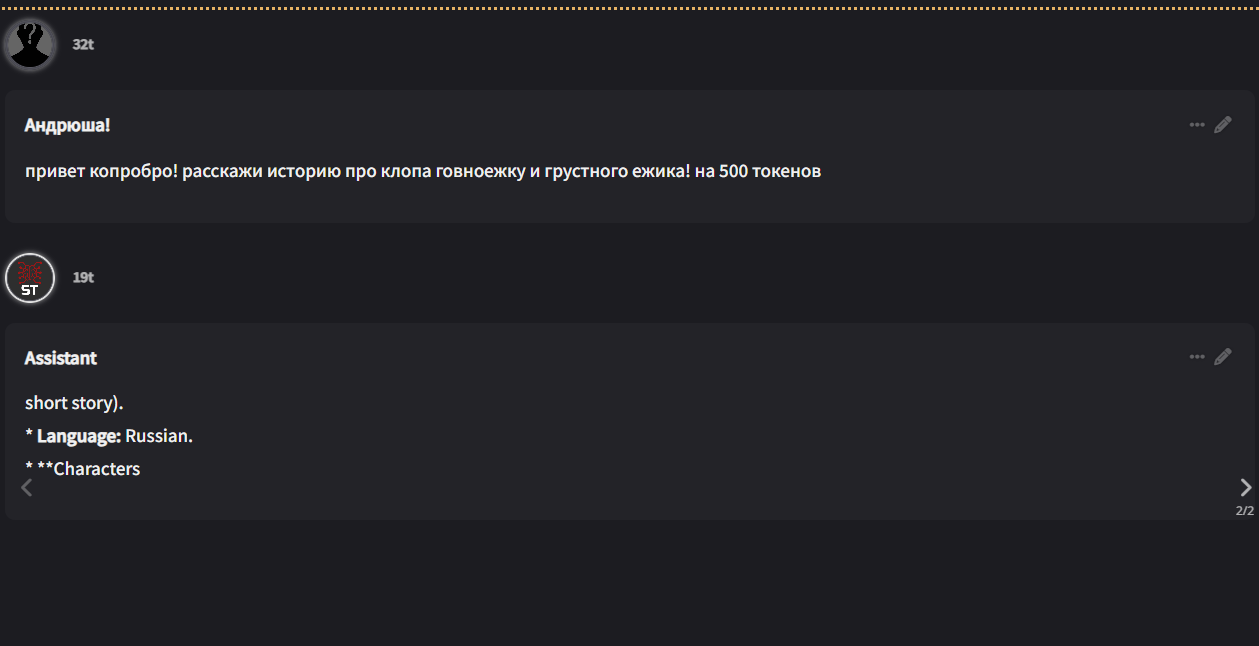Image resolution: width=1259 pixels, height=646 pixels.
Task: Click the dotted divider above the chat
Action: (x=629, y=8)
